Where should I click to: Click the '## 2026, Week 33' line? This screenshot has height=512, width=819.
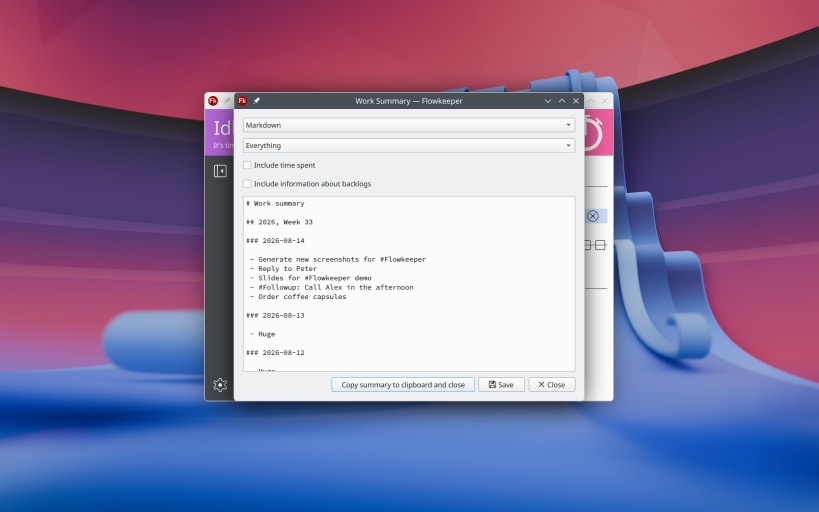(279, 222)
